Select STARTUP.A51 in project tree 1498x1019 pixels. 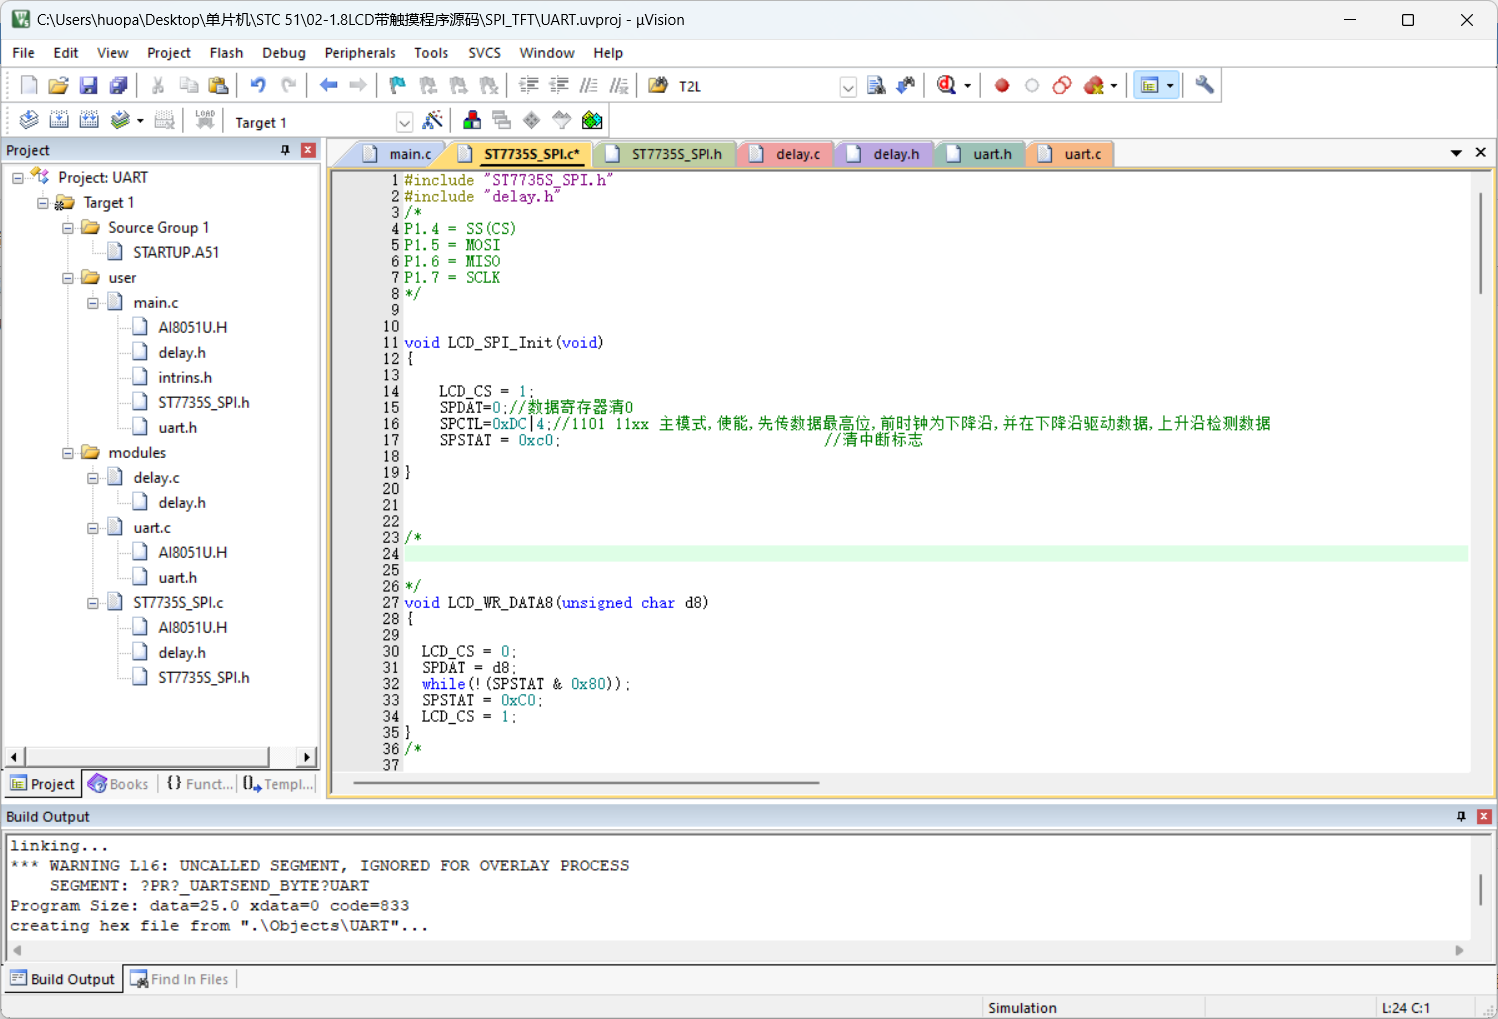176,253
